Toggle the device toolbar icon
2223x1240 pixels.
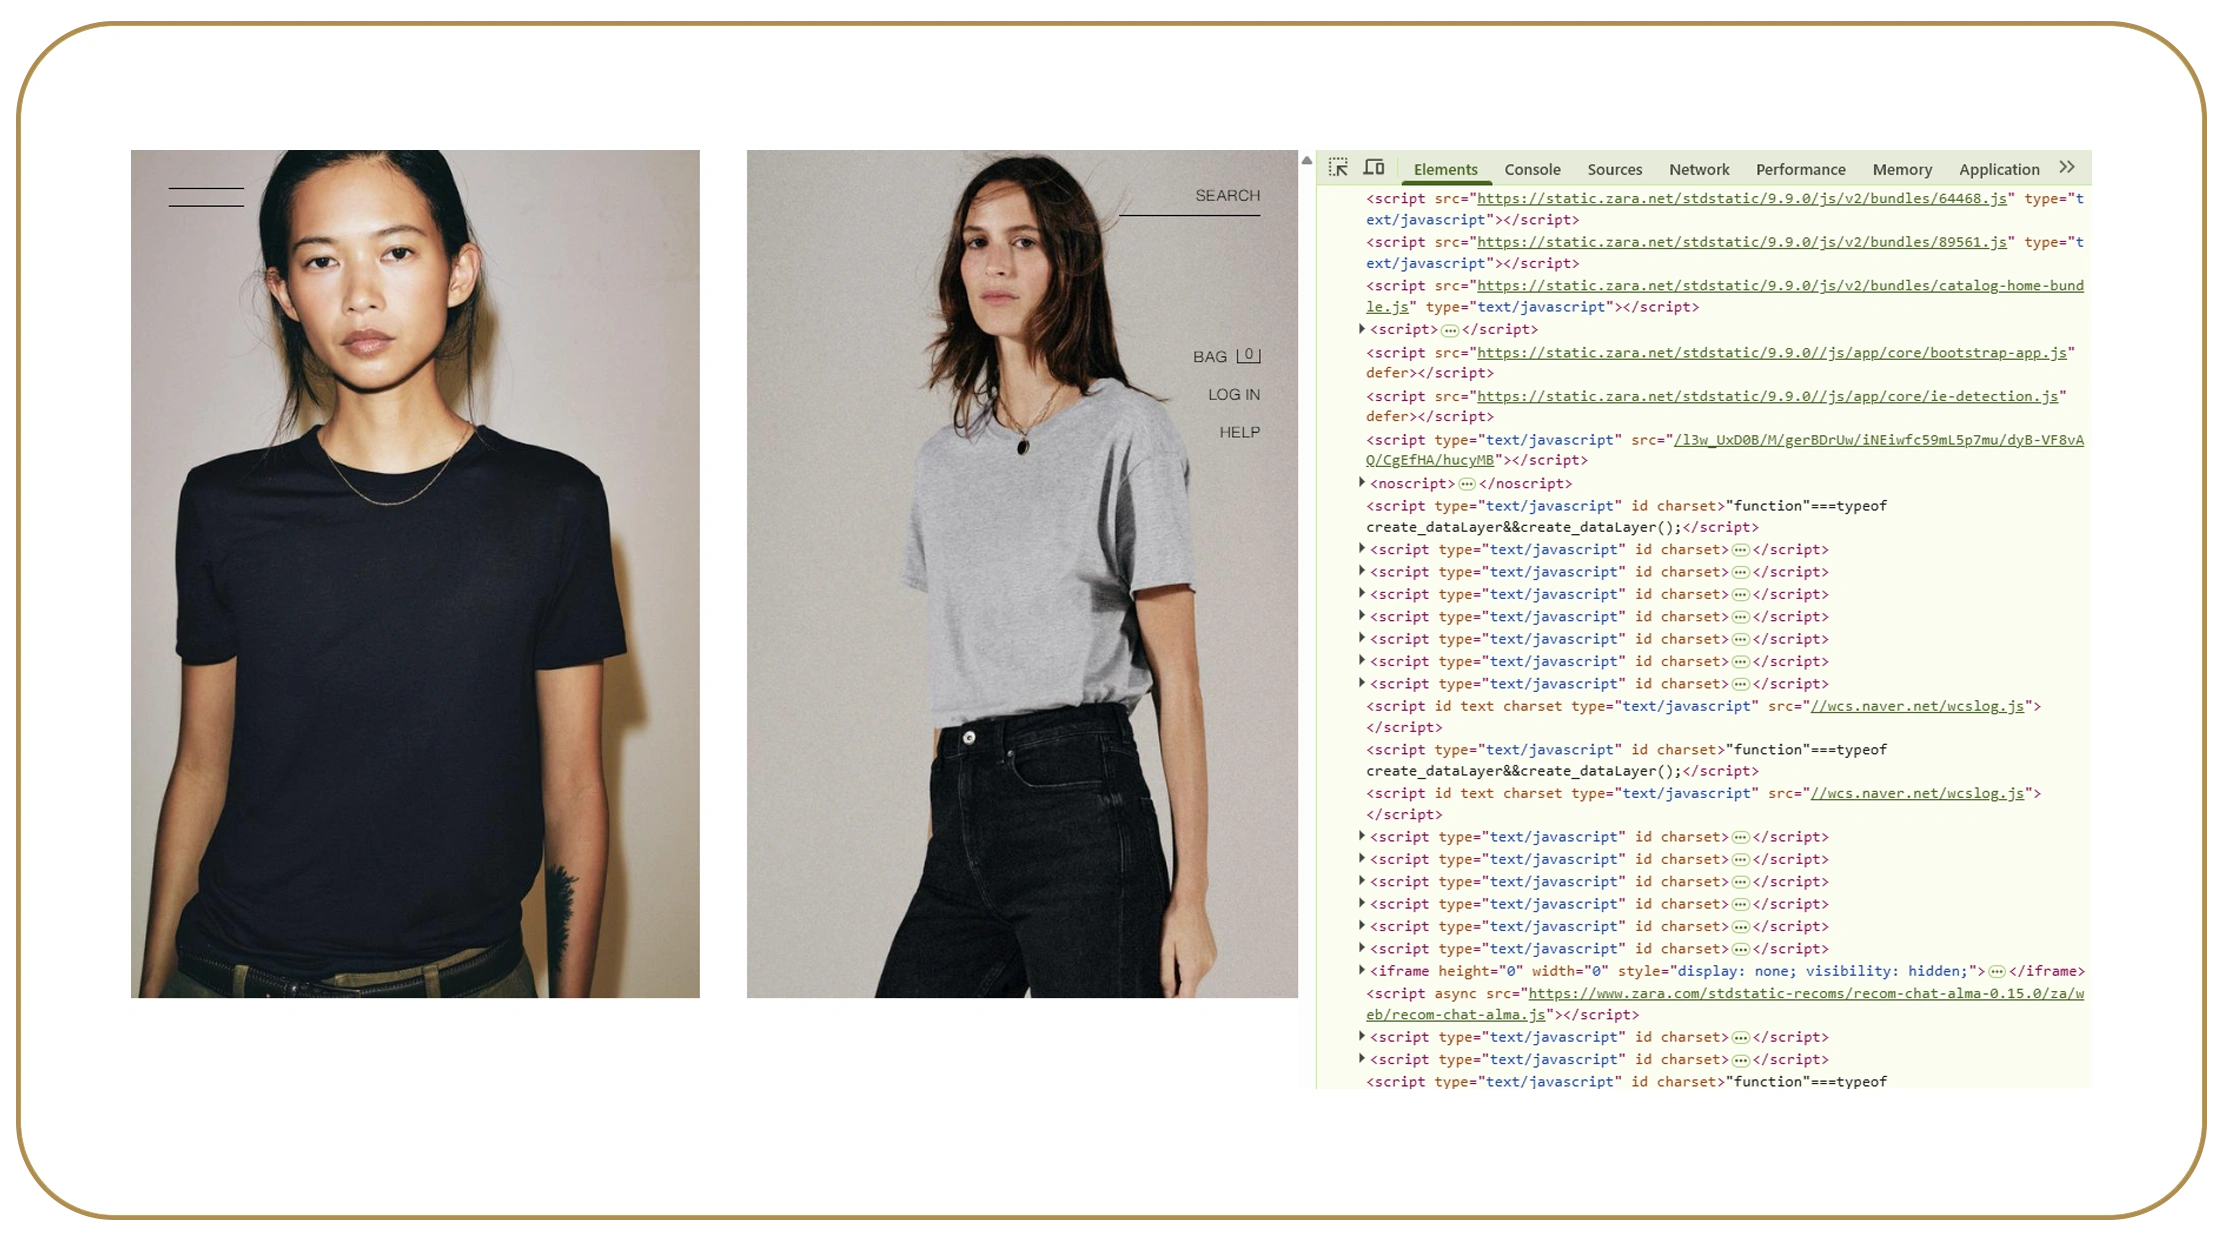point(1374,168)
